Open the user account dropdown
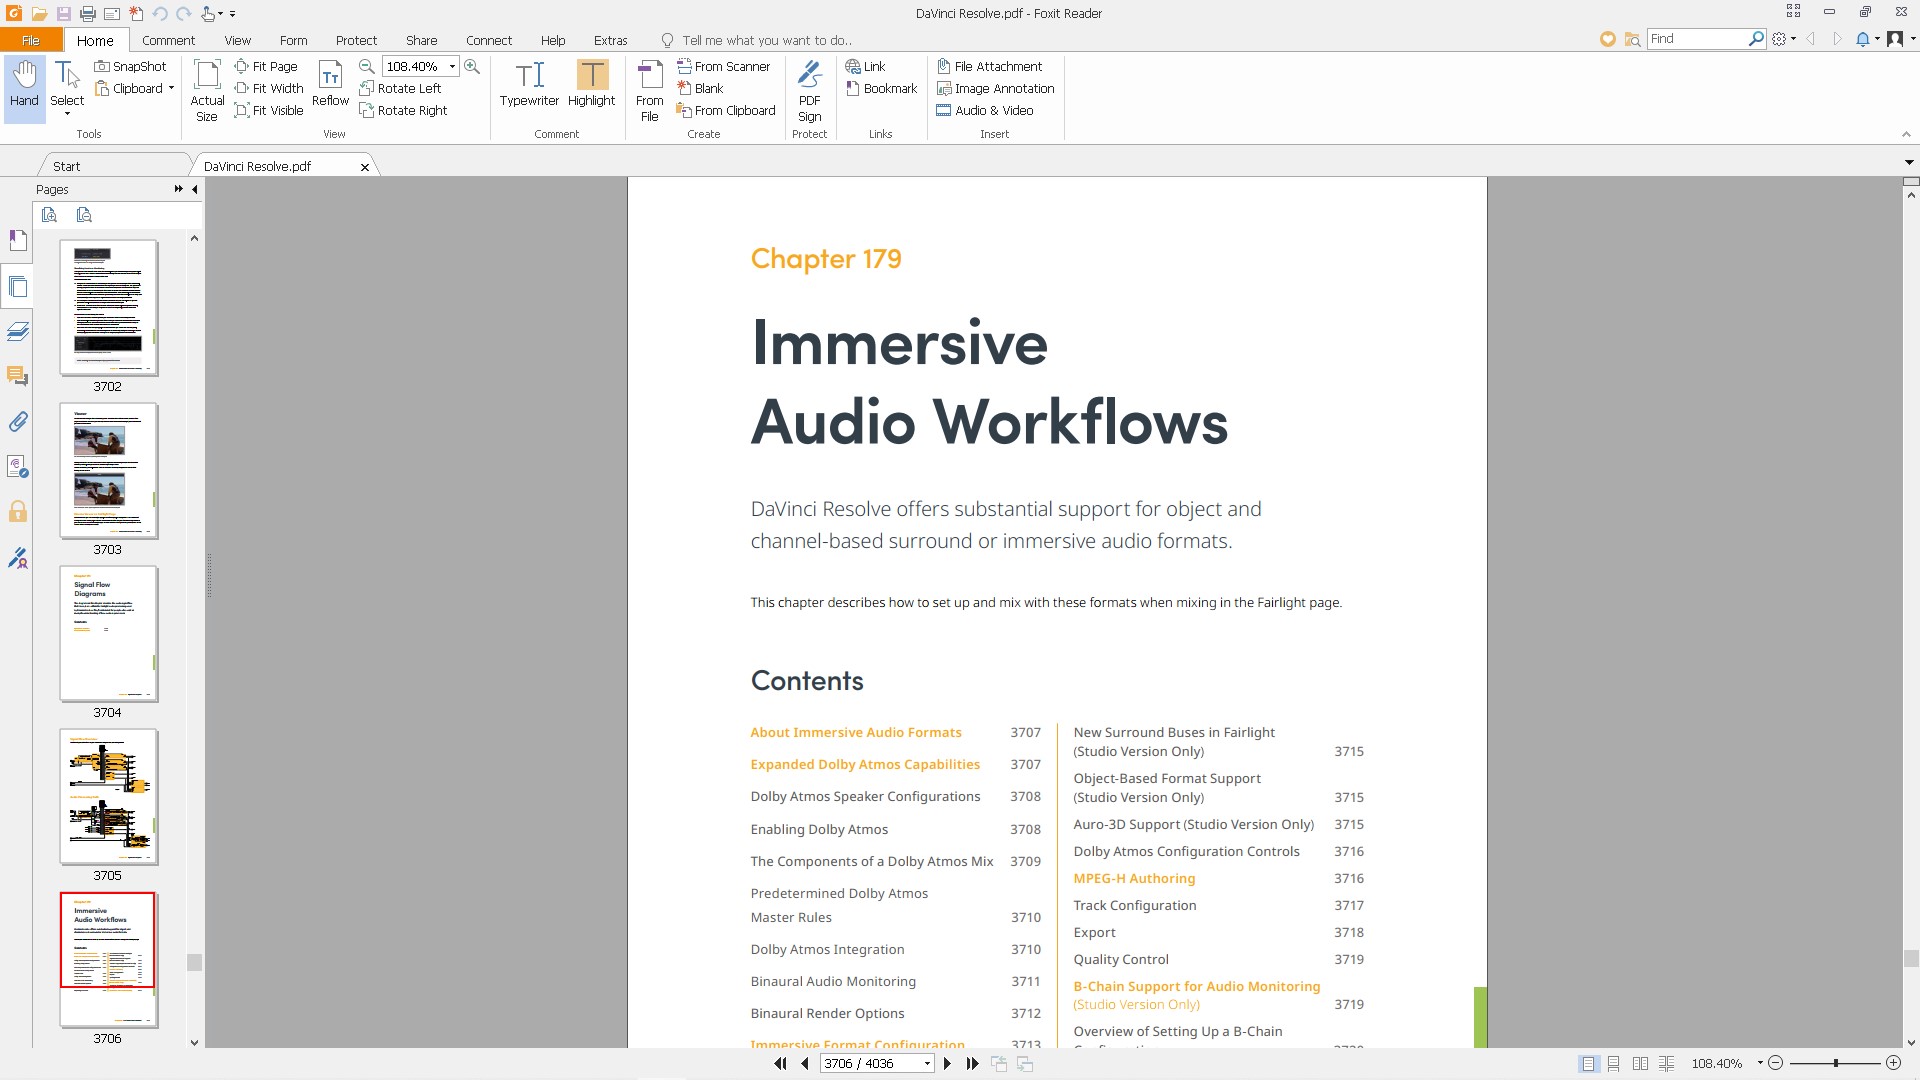1920x1080 pixels. pyautogui.click(x=1900, y=39)
